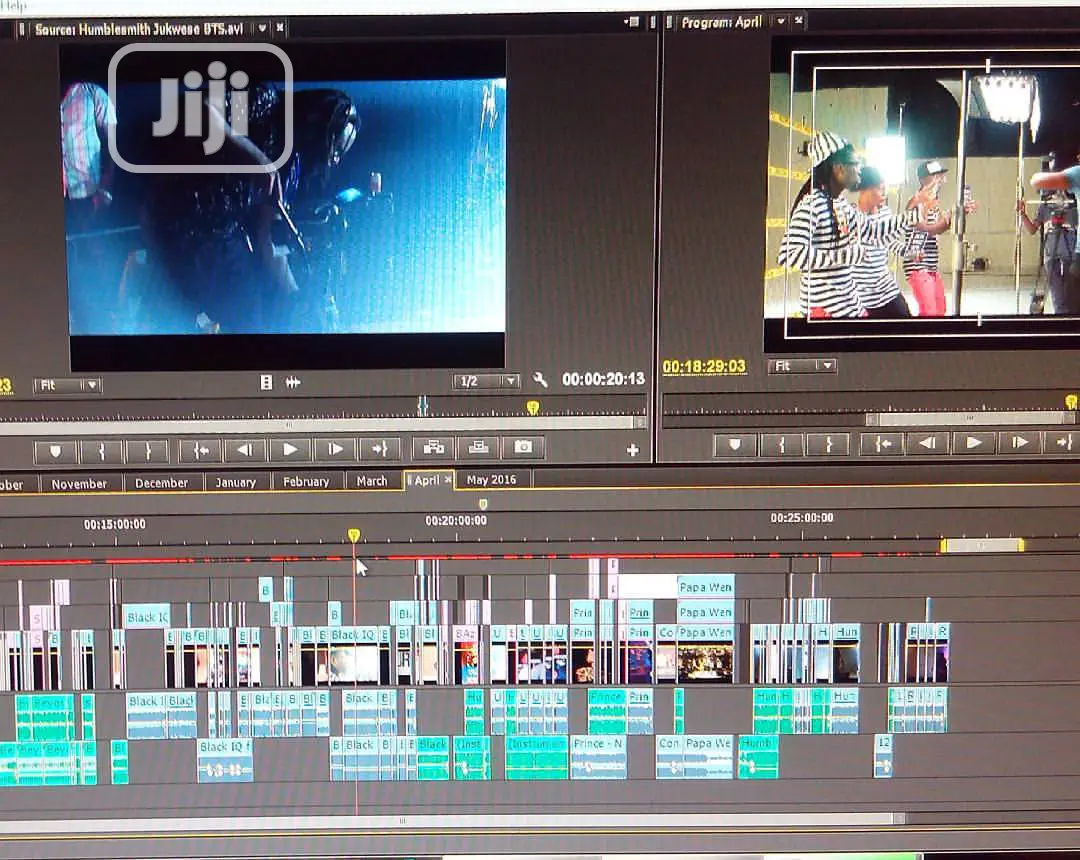Open Source panel flyout menu
Viewport: 1080px width, 860px height.
click(x=632, y=22)
